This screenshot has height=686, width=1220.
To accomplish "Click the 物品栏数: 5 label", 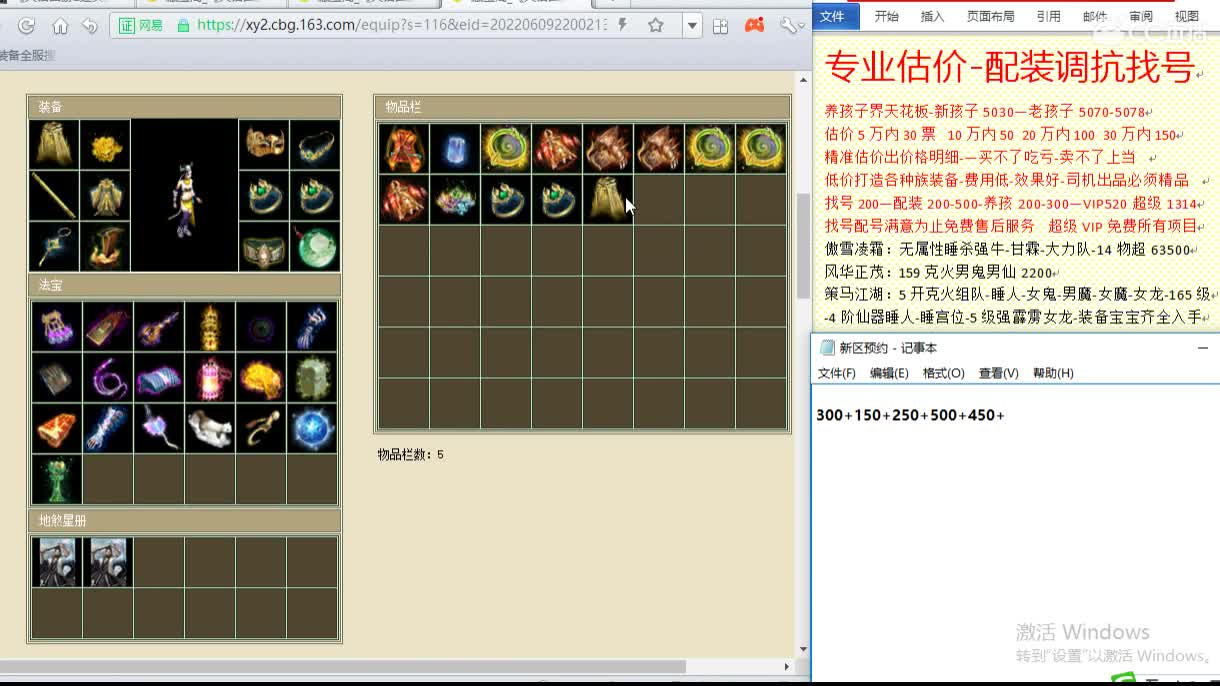I will point(410,455).
